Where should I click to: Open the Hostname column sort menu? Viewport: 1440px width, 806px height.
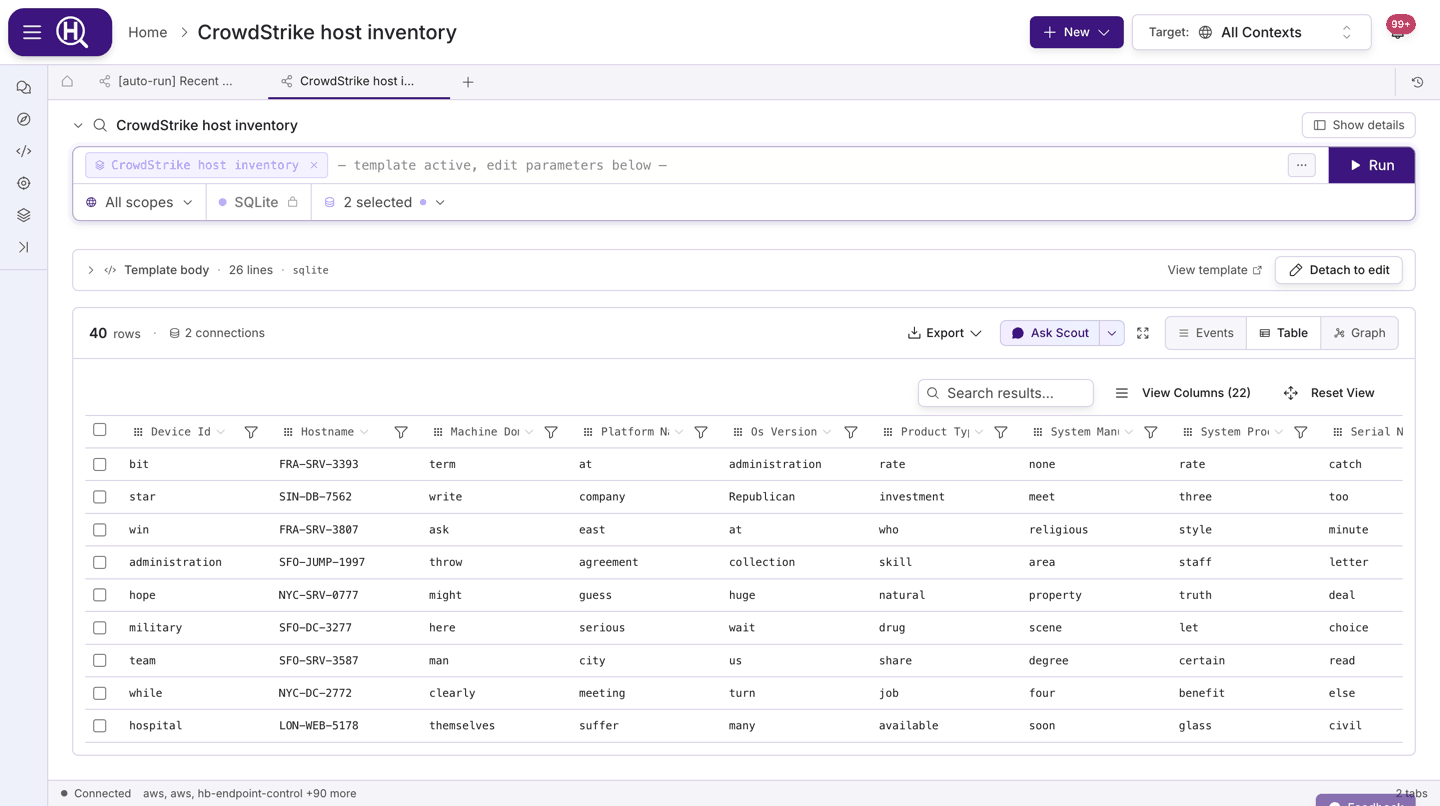[364, 432]
